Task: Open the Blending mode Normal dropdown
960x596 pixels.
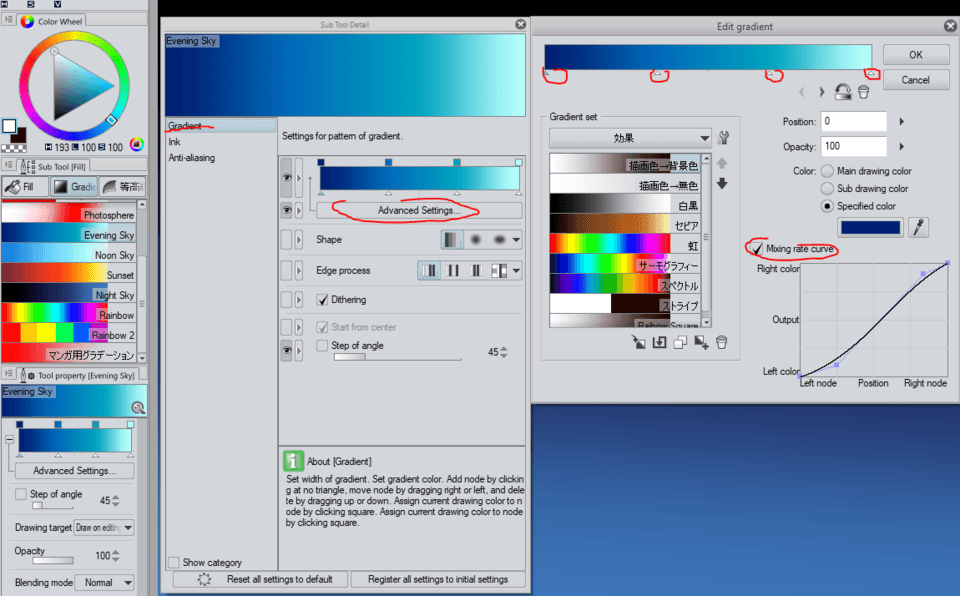Action: (x=105, y=583)
